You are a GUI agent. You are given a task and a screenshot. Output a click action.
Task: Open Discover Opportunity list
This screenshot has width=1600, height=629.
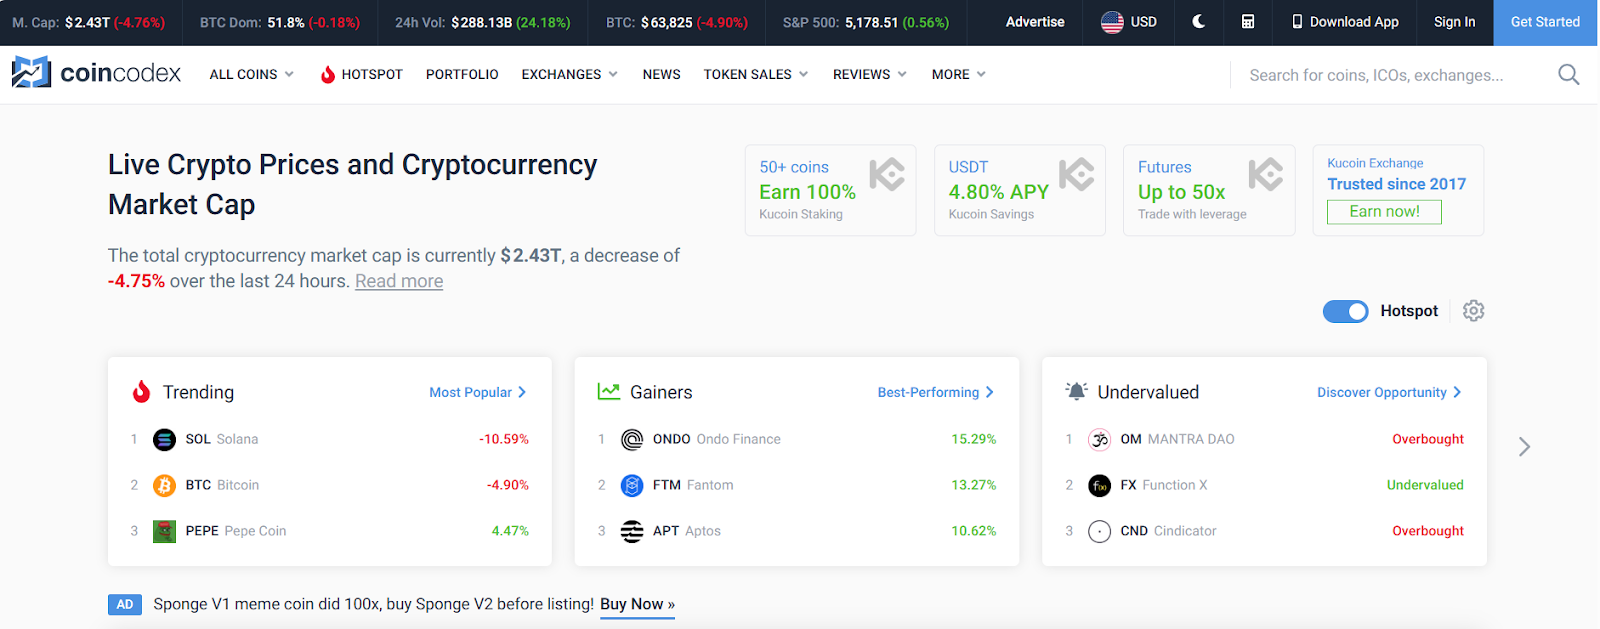pyautogui.click(x=1389, y=392)
